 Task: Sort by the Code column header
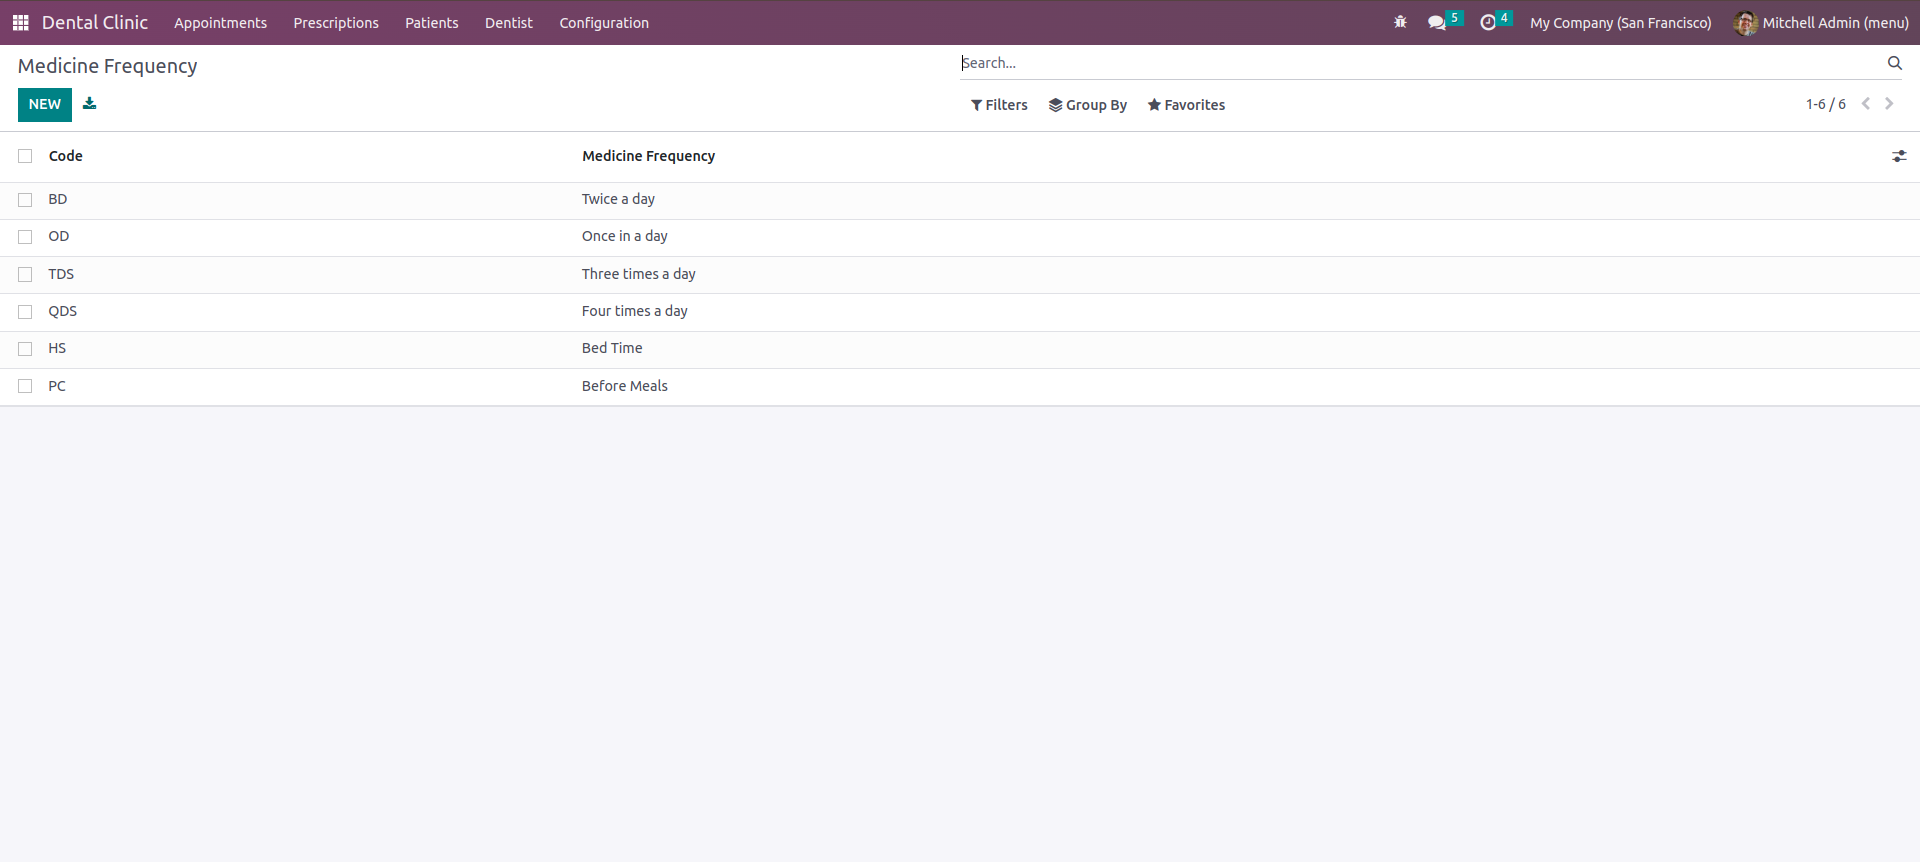click(66, 156)
